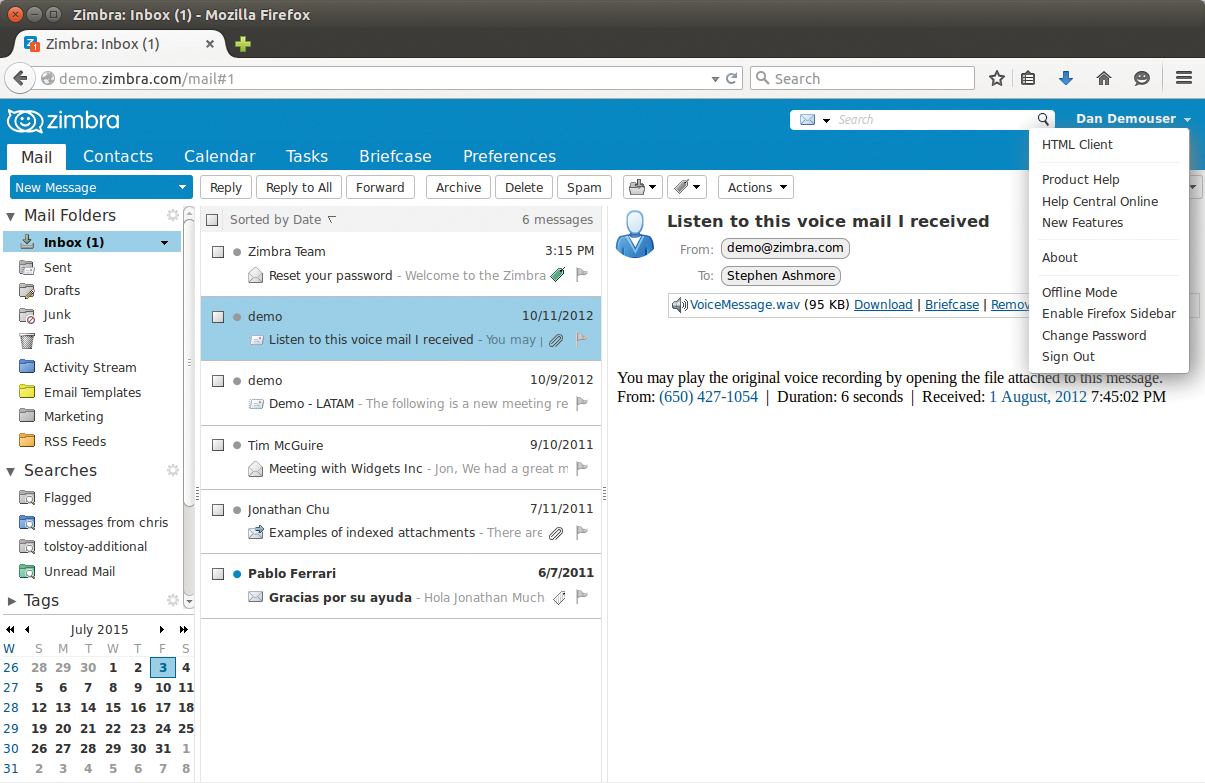Open the Trash folder

click(59, 340)
